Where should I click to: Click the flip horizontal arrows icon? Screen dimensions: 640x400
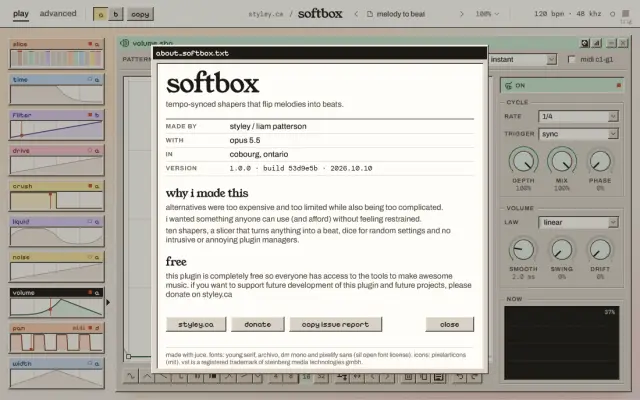tap(357, 376)
